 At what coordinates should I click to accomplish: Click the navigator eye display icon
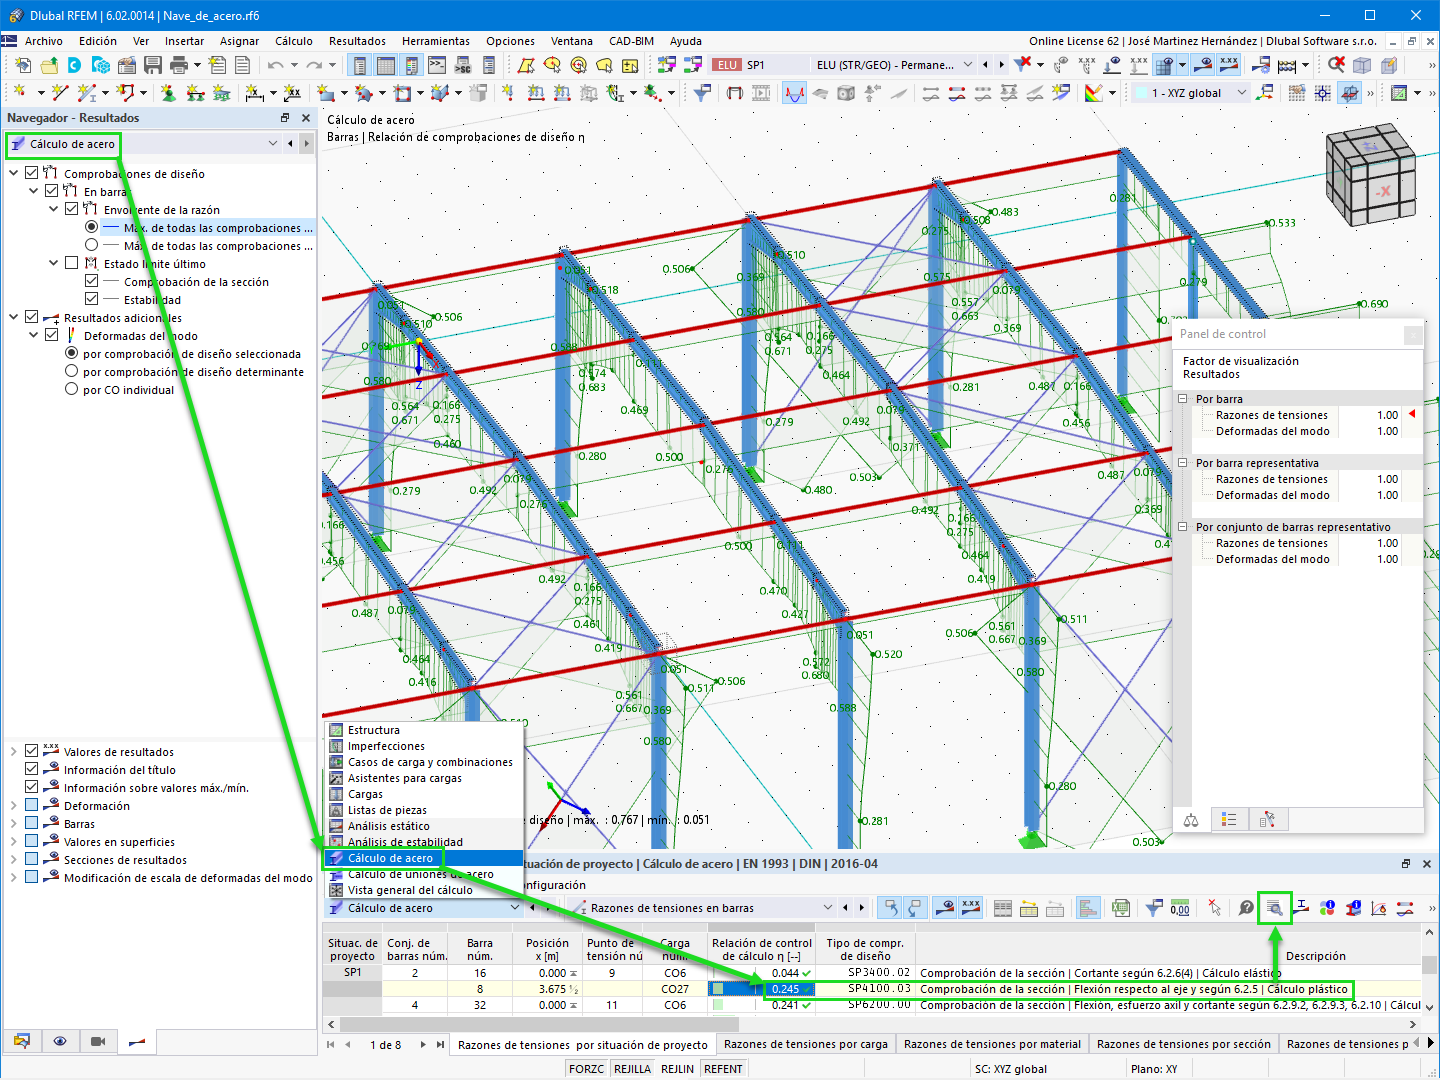[60, 1041]
